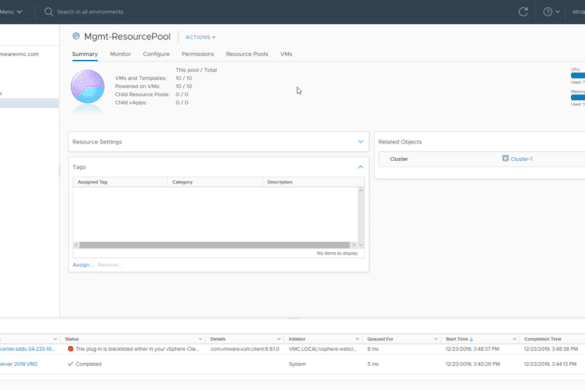
Task: Click the Mgmt-ResourcePool title icon
Action: tap(76, 36)
